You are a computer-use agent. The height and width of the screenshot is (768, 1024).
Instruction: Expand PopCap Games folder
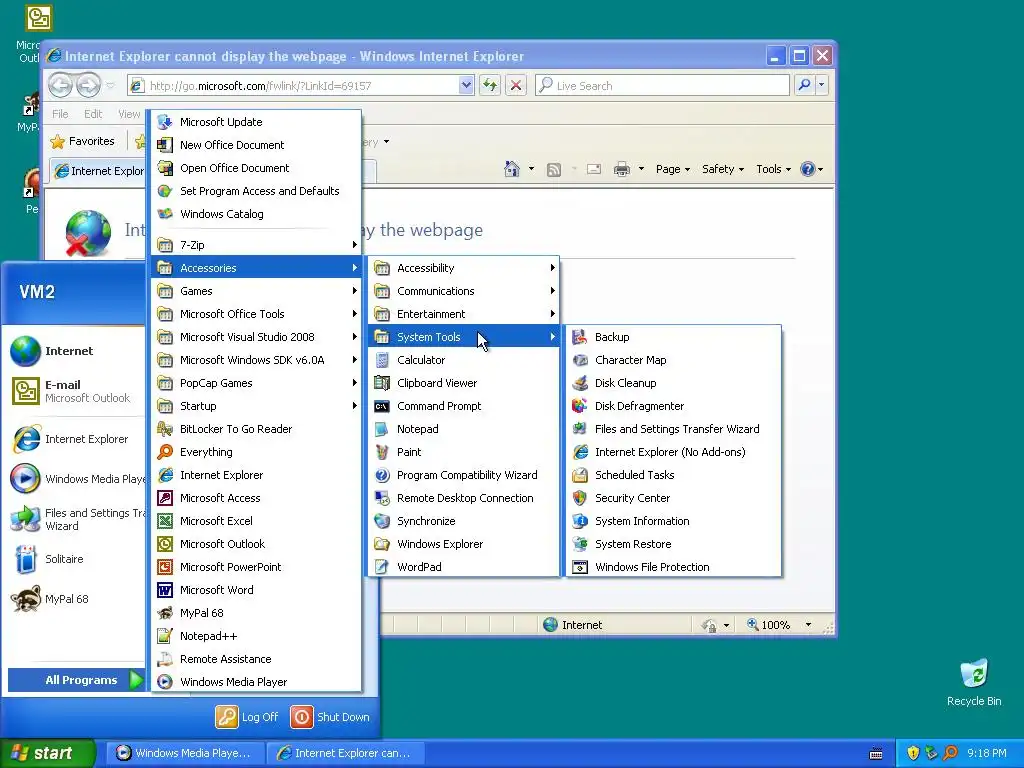(x=256, y=383)
